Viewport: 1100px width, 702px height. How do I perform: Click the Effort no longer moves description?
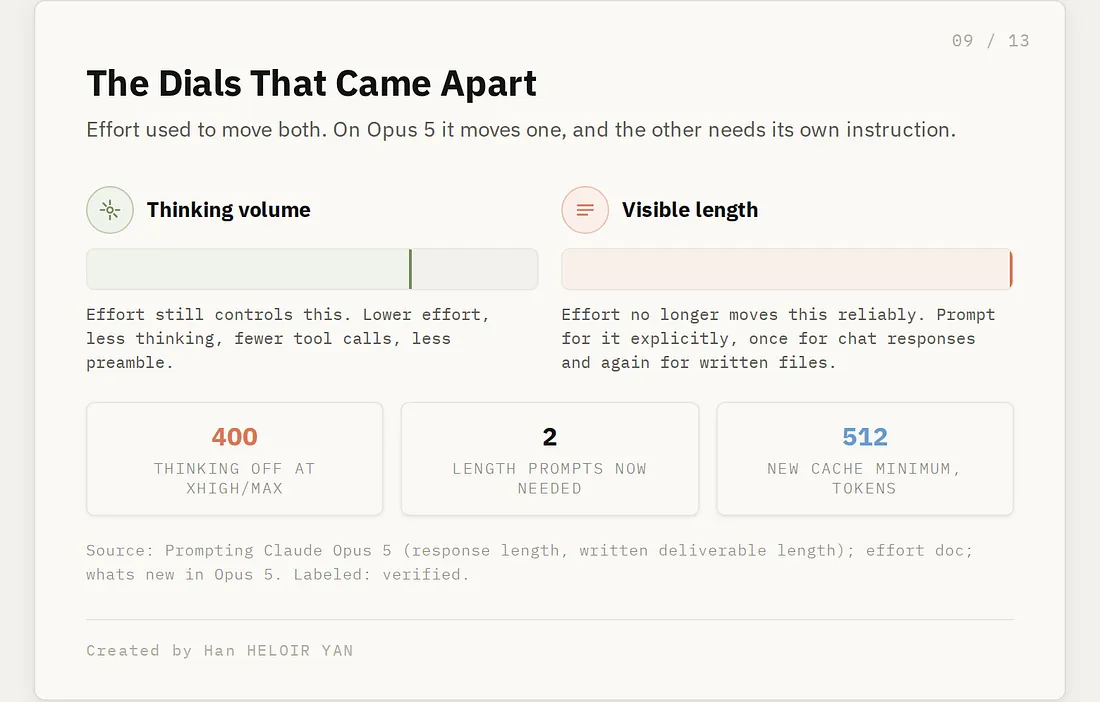point(778,338)
